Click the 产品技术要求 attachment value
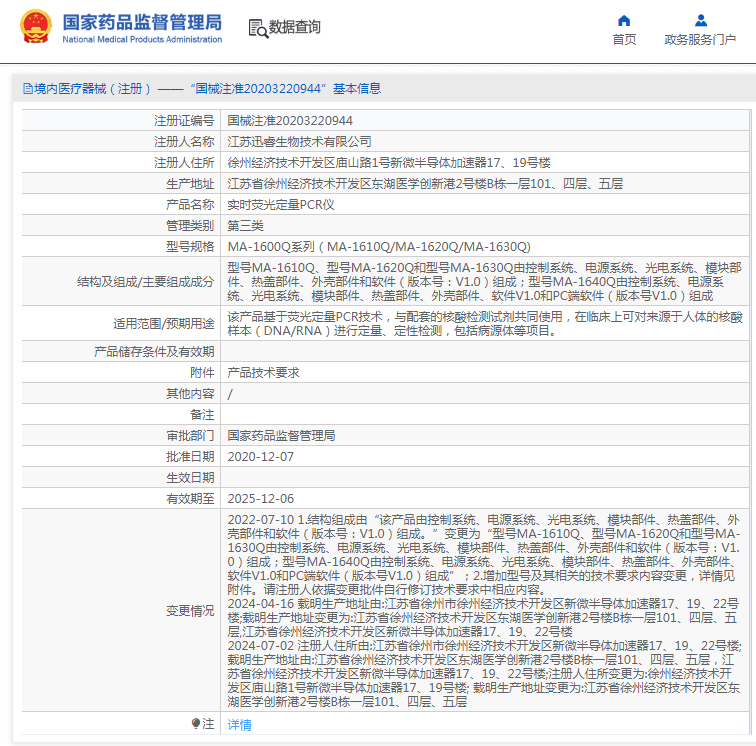Screen dimensions: 756x746 [263, 373]
